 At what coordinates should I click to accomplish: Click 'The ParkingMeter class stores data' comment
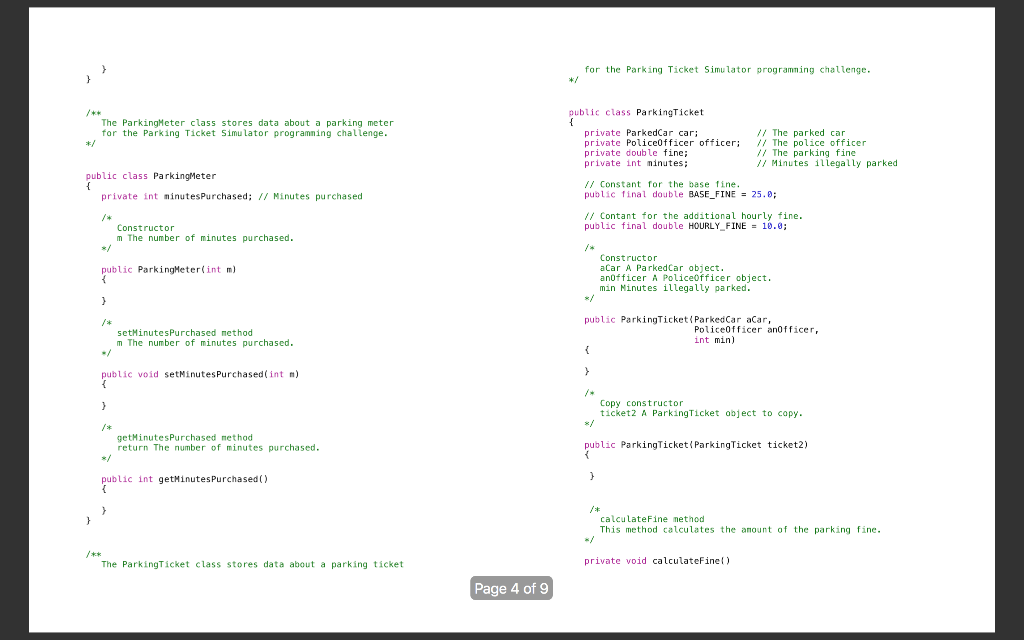pyautogui.click(x=248, y=123)
